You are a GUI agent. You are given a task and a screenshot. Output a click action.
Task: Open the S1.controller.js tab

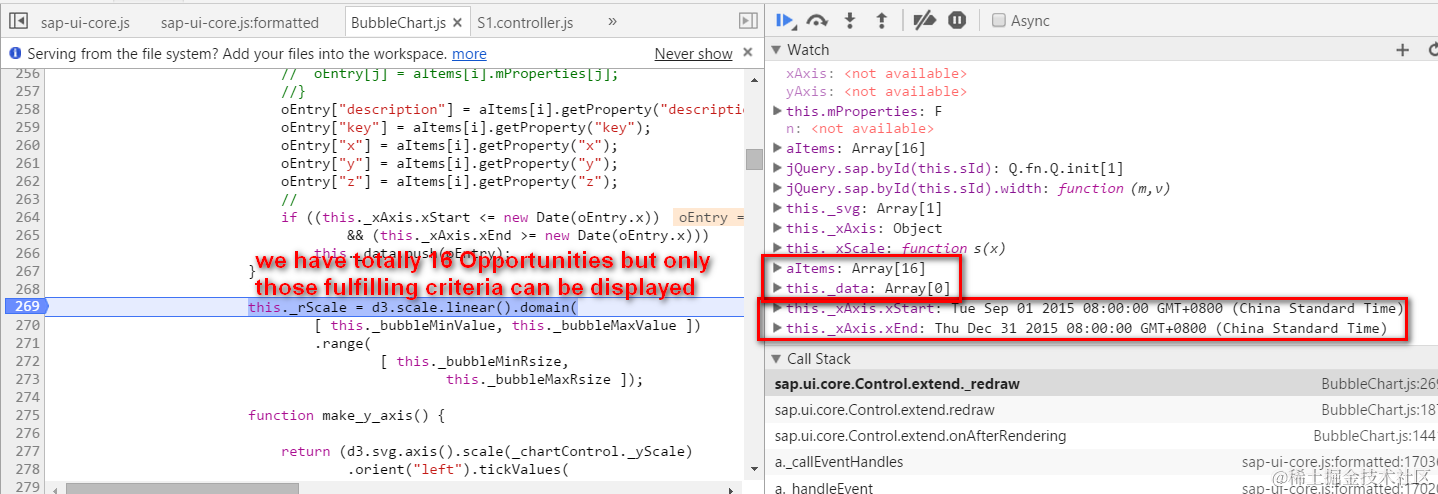tap(525, 22)
